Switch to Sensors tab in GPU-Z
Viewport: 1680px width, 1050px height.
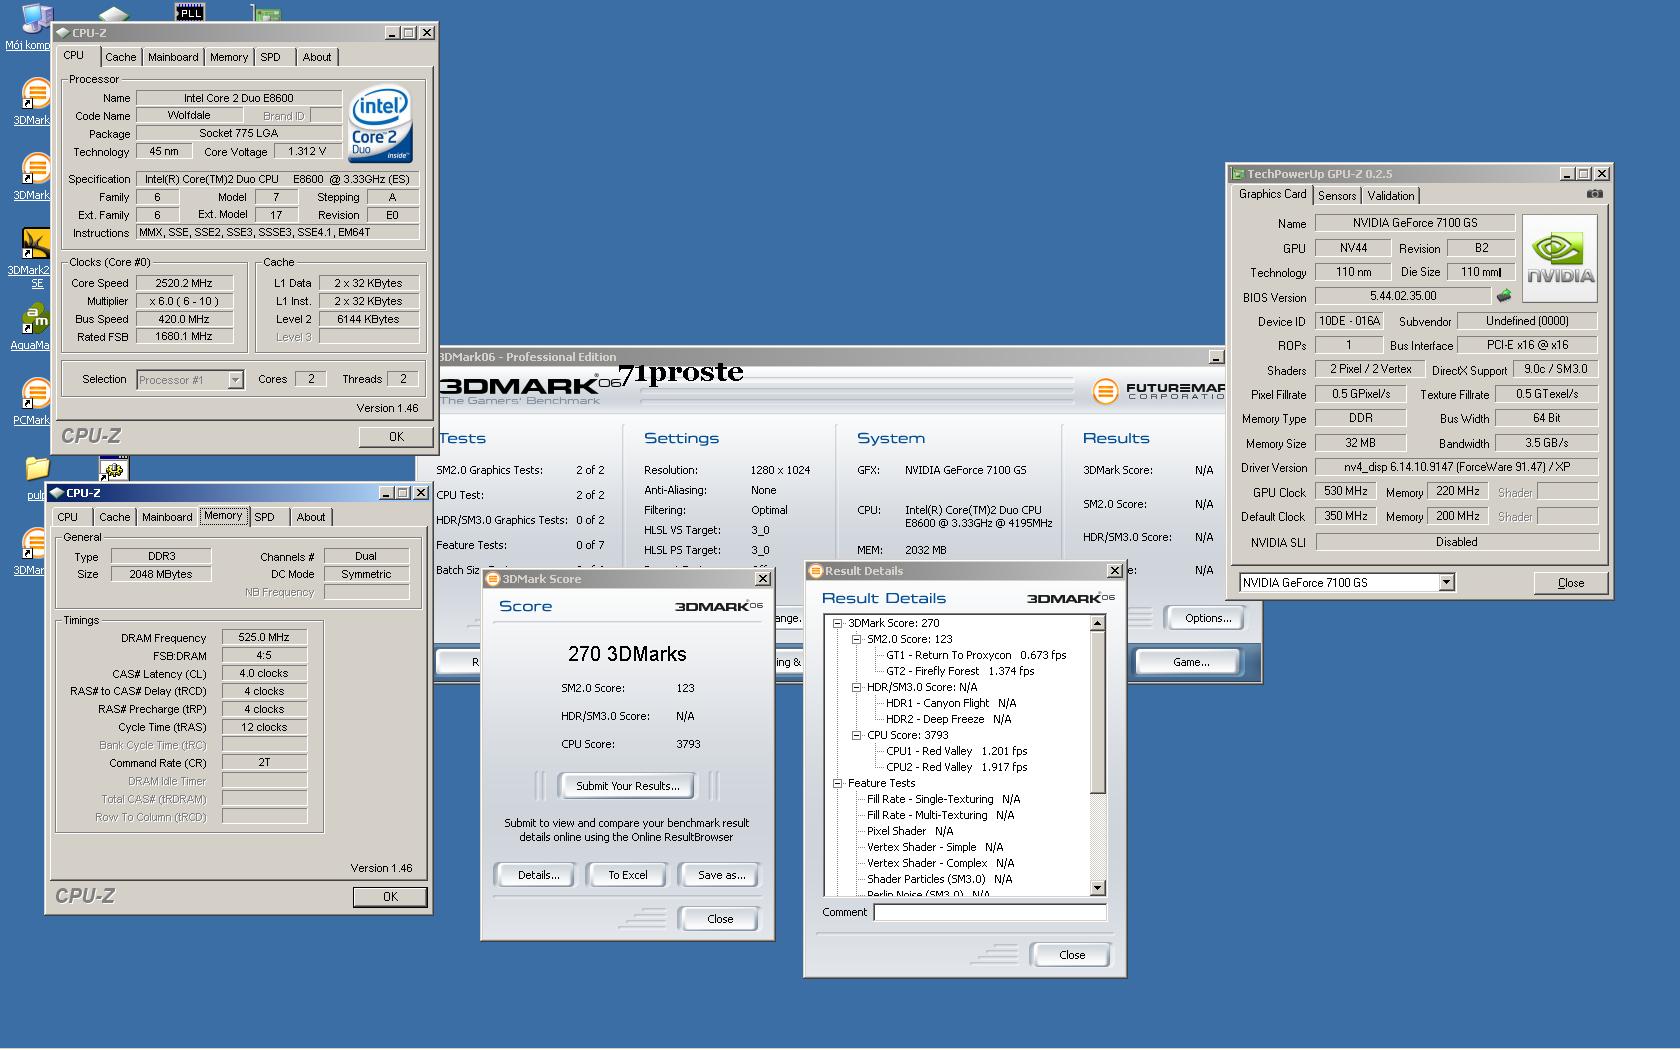1337,196
